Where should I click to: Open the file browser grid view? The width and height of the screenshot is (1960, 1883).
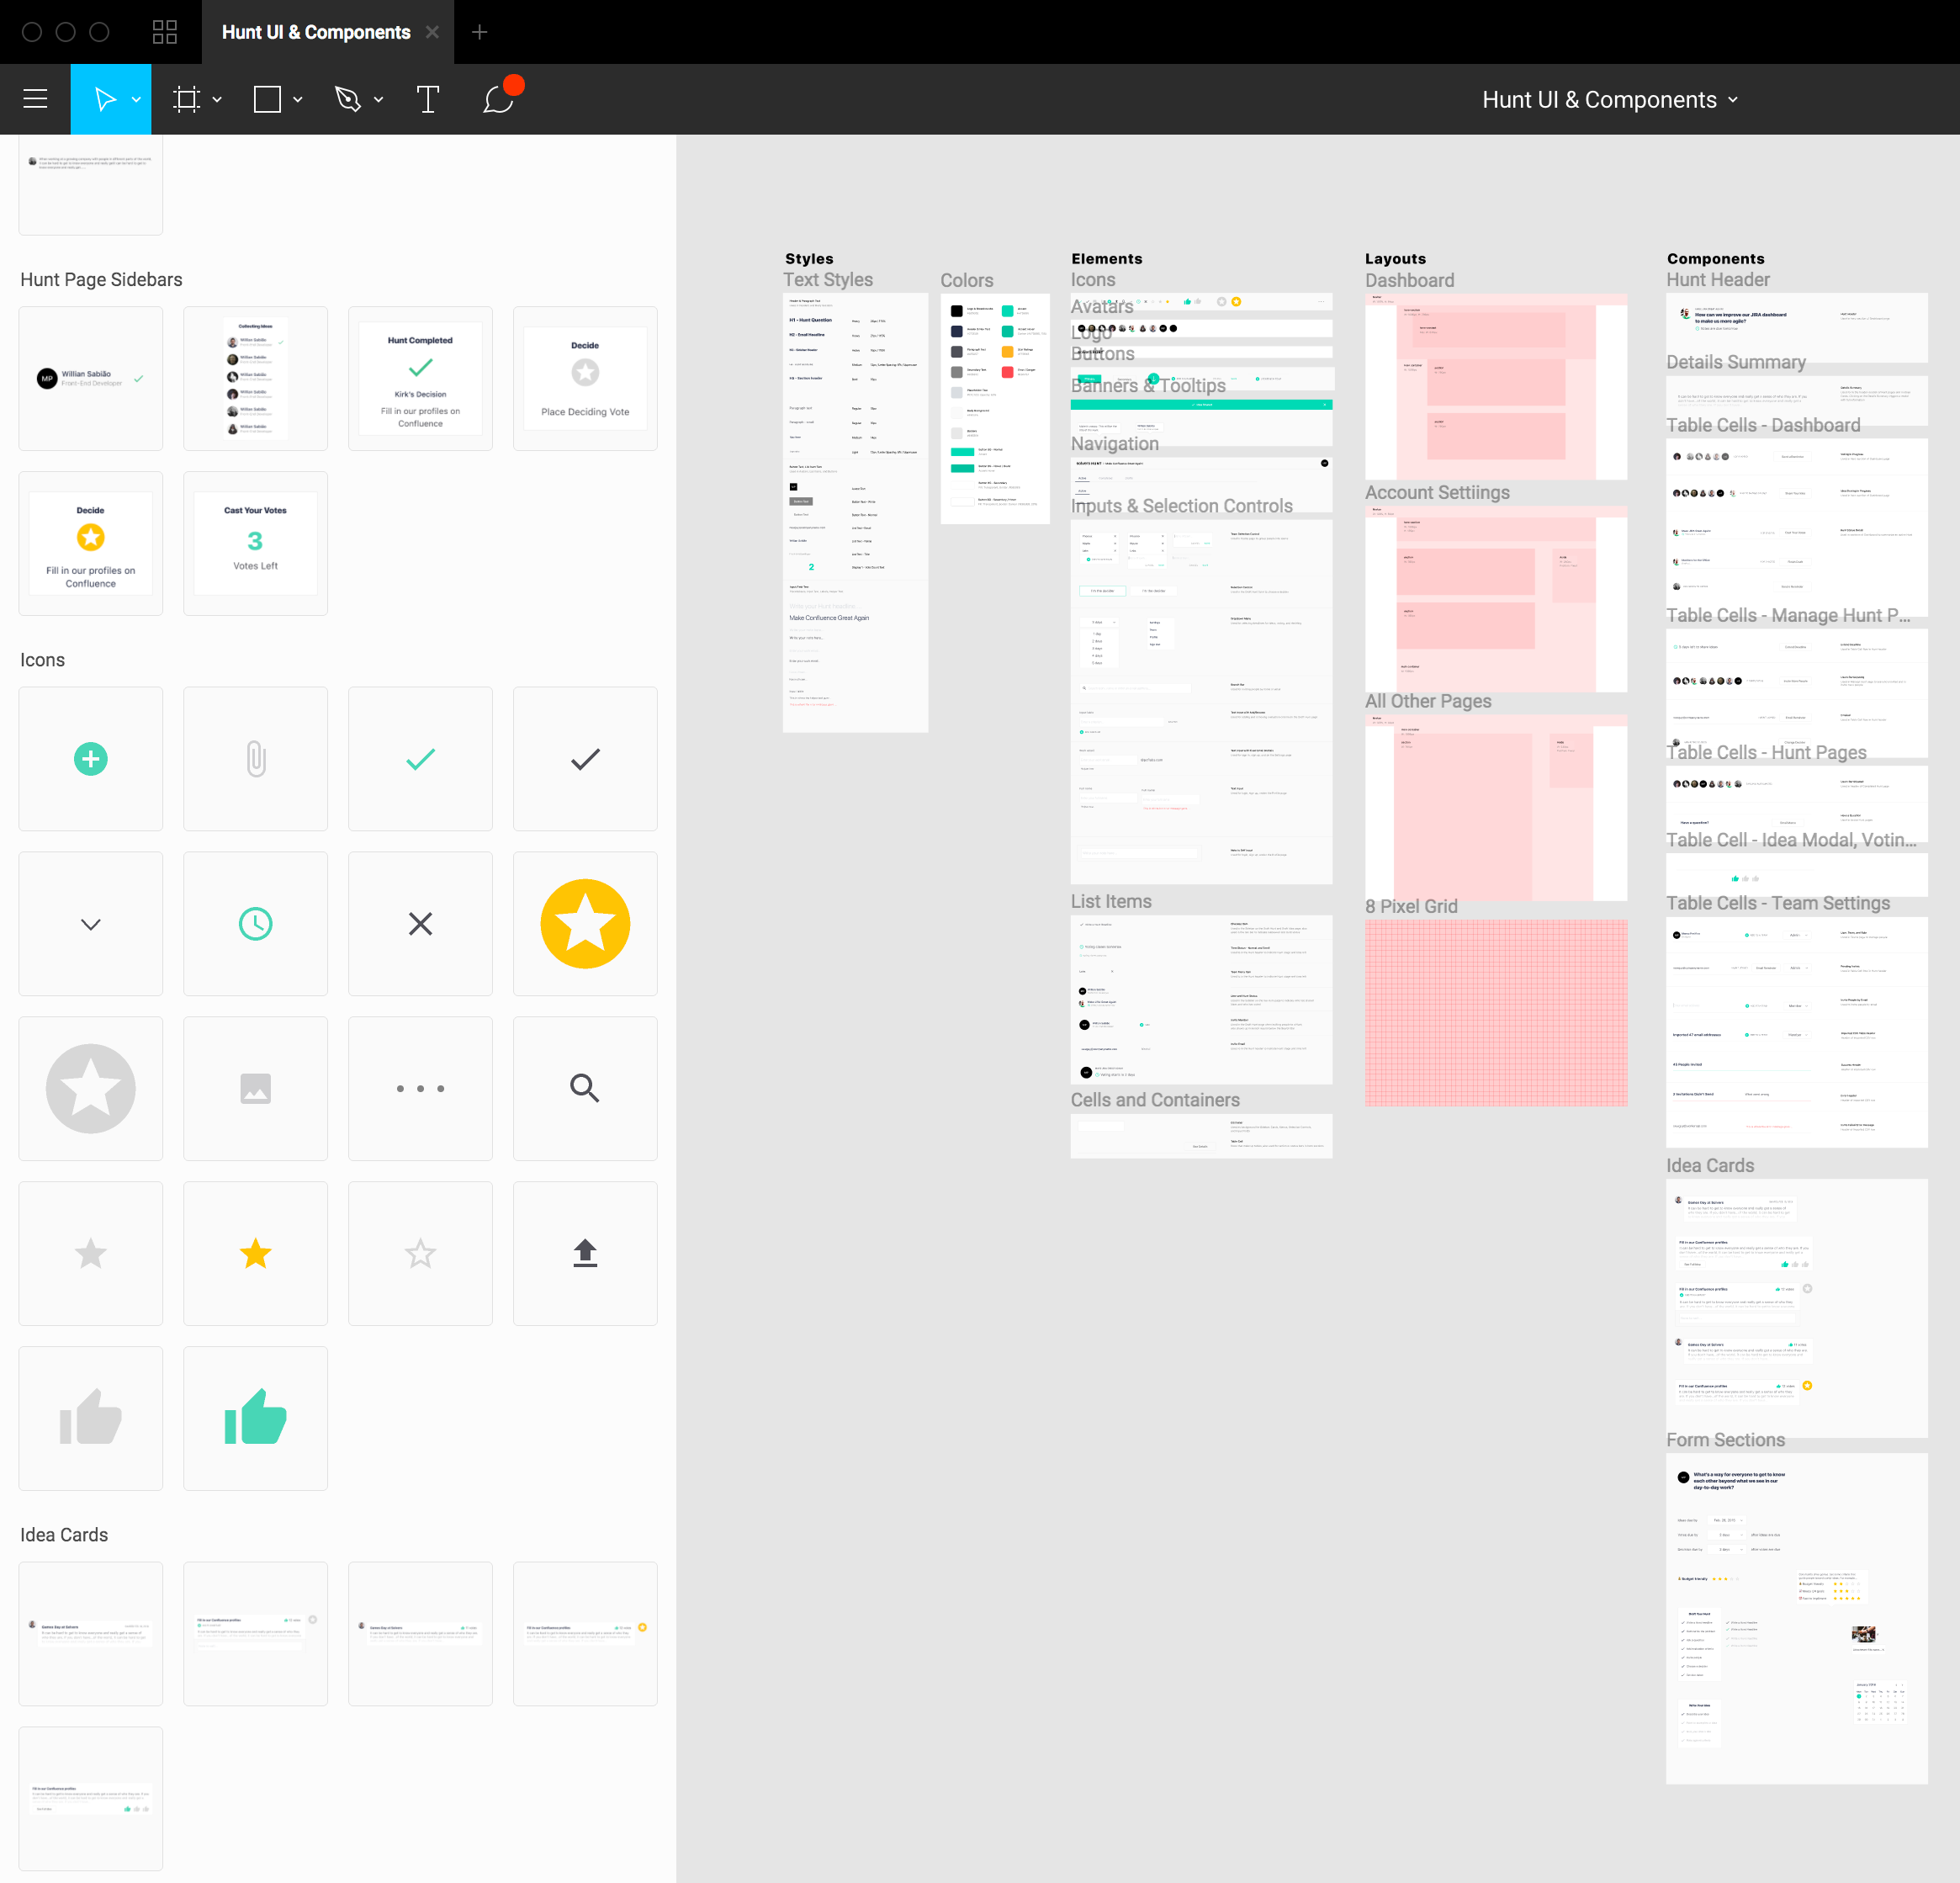point(164,31)
